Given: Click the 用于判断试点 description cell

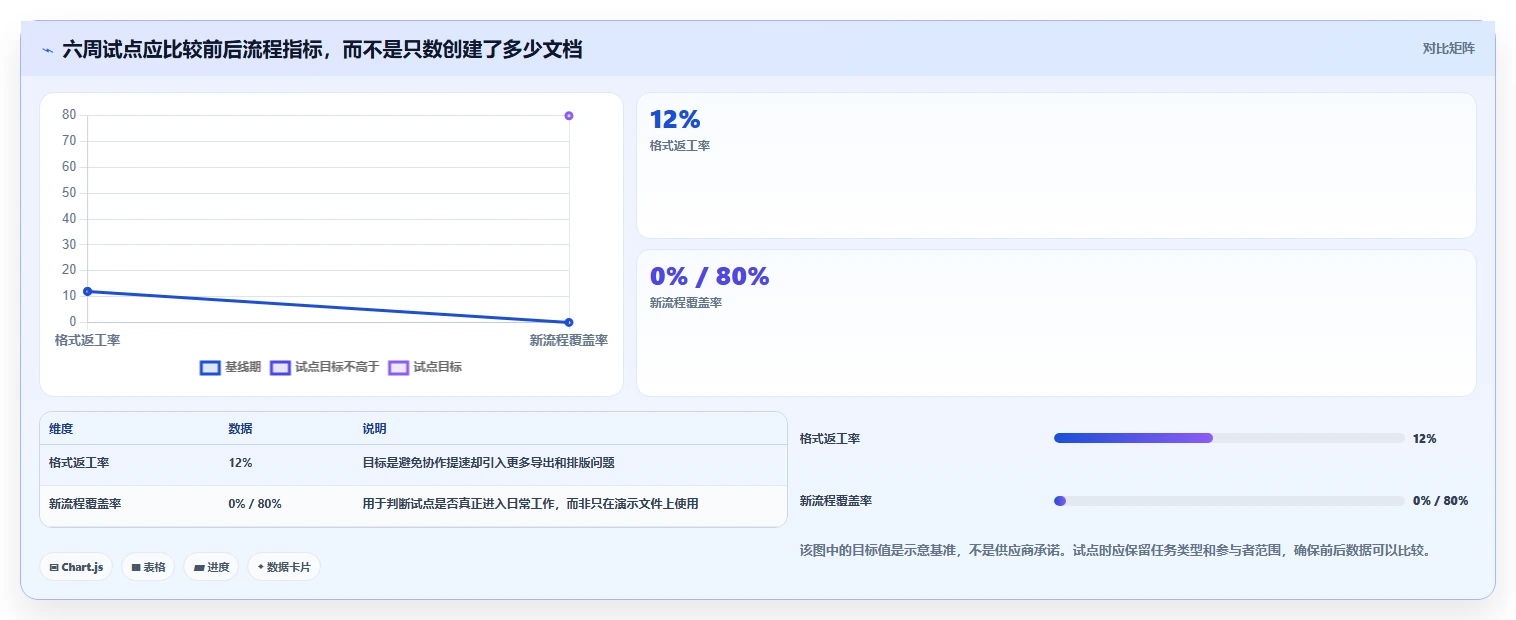Looking at the screenshot, I should 530,504.
